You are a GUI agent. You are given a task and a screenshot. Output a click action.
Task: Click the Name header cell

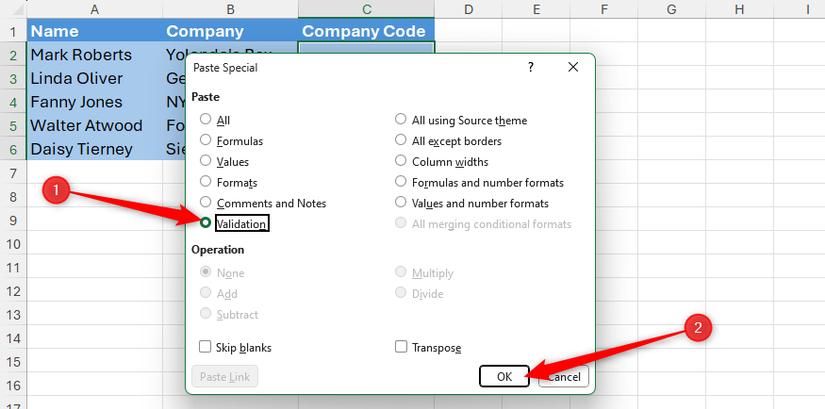click(x=95, y=31)
